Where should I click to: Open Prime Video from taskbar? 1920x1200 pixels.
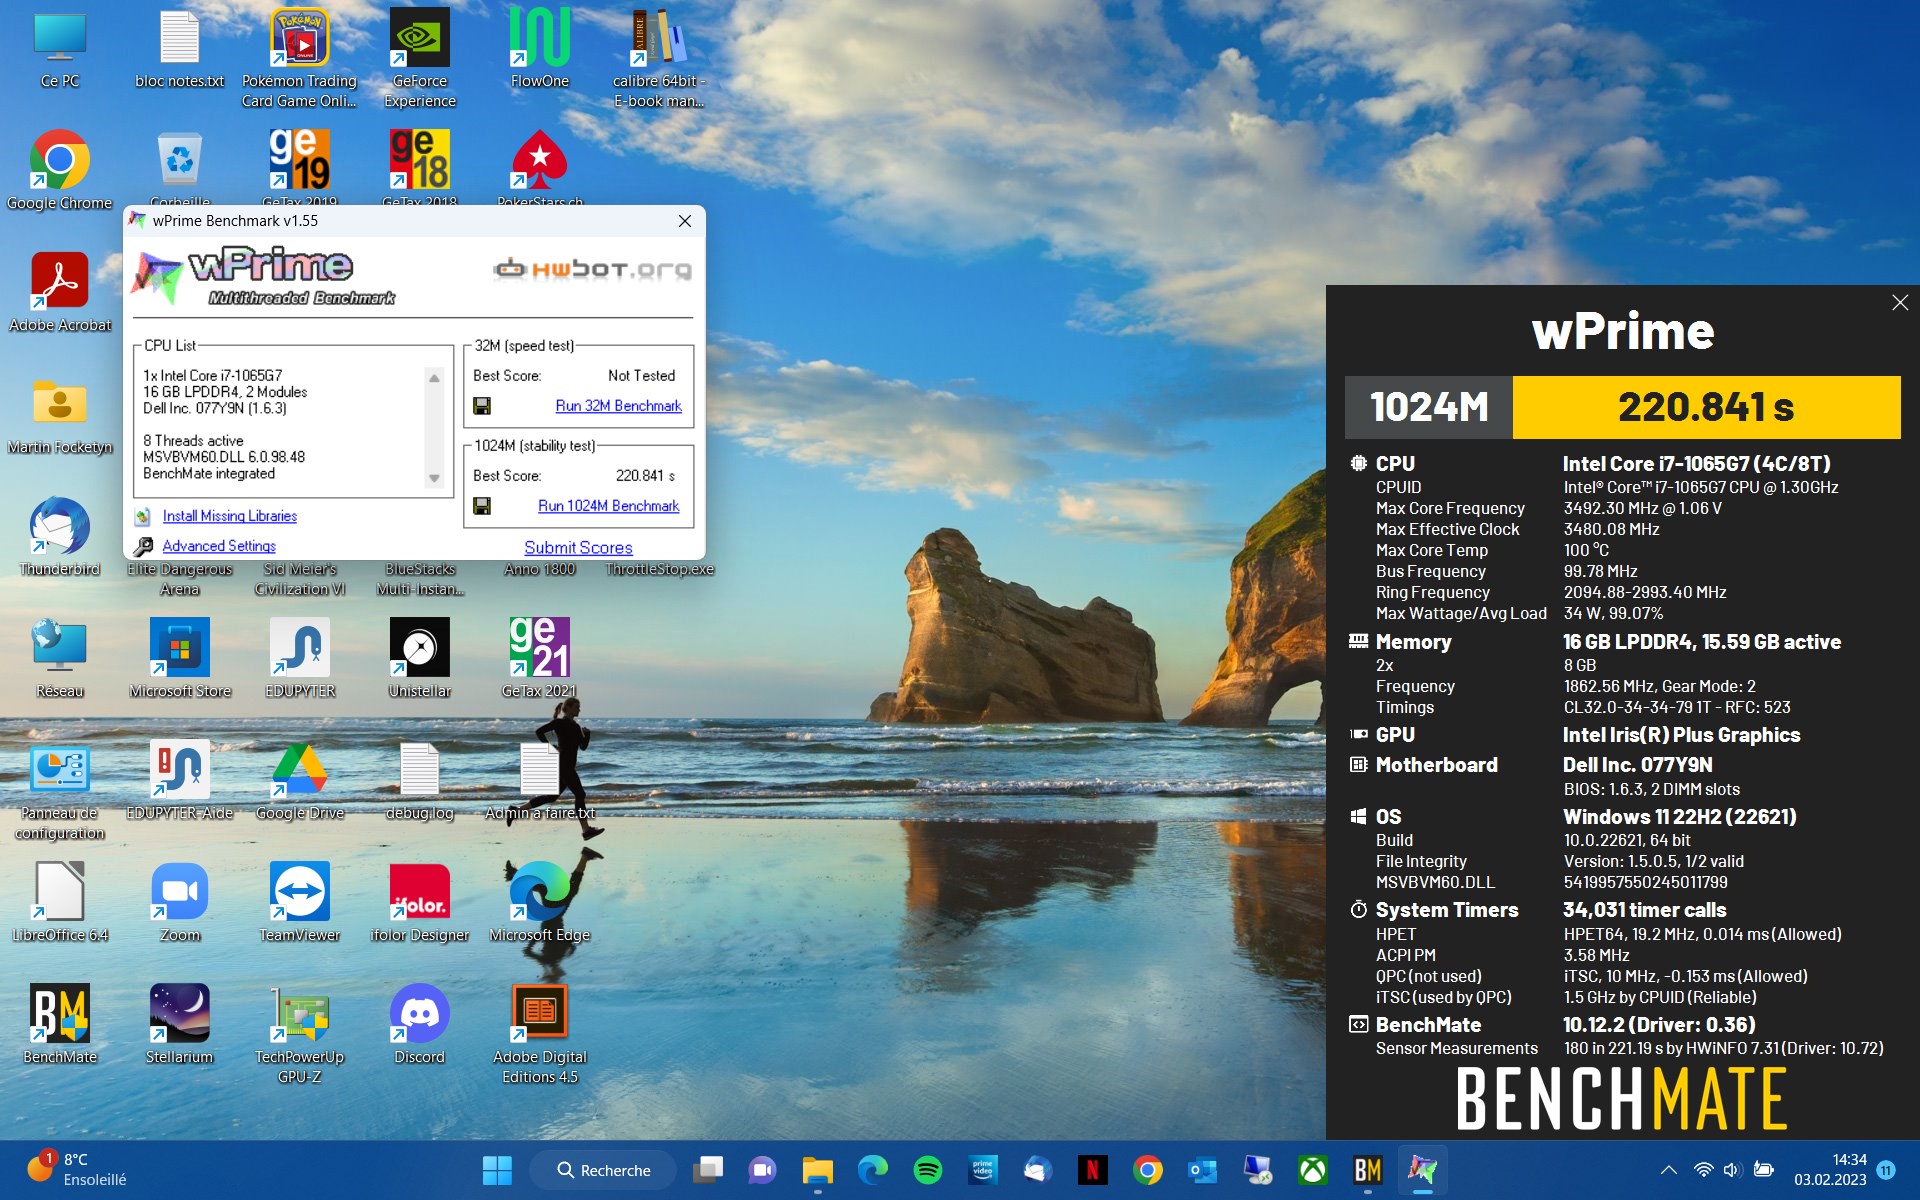(x=983, y=1170)
